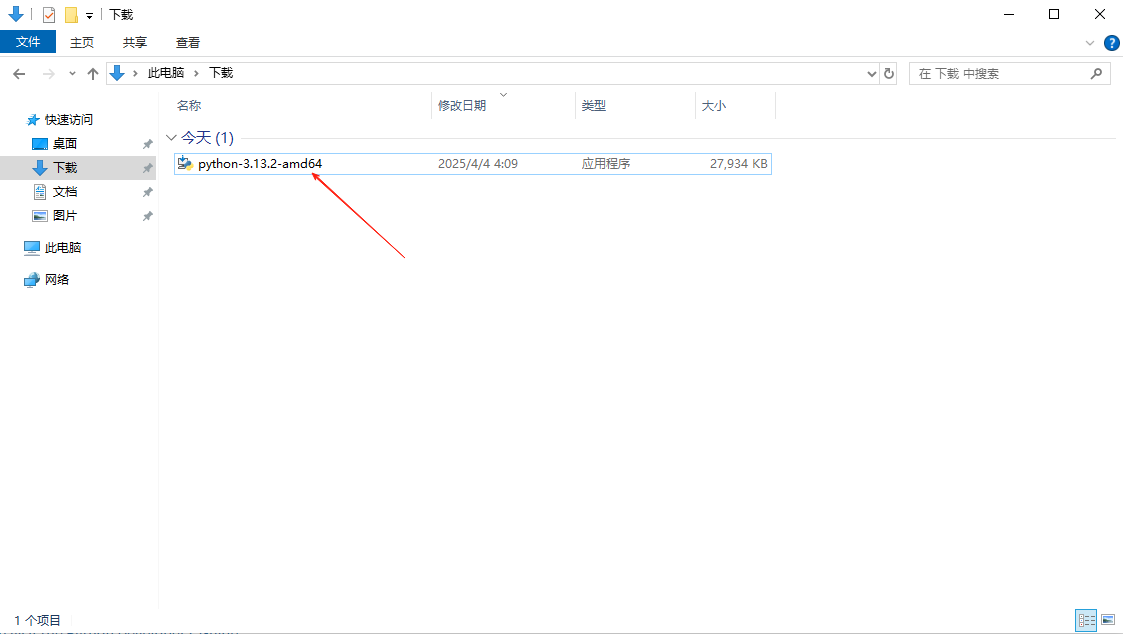The height and width of the screenshot is (634, 1123).
Task: Expand the ribbon with the chevron
Action: click(x=1090, y=43)
